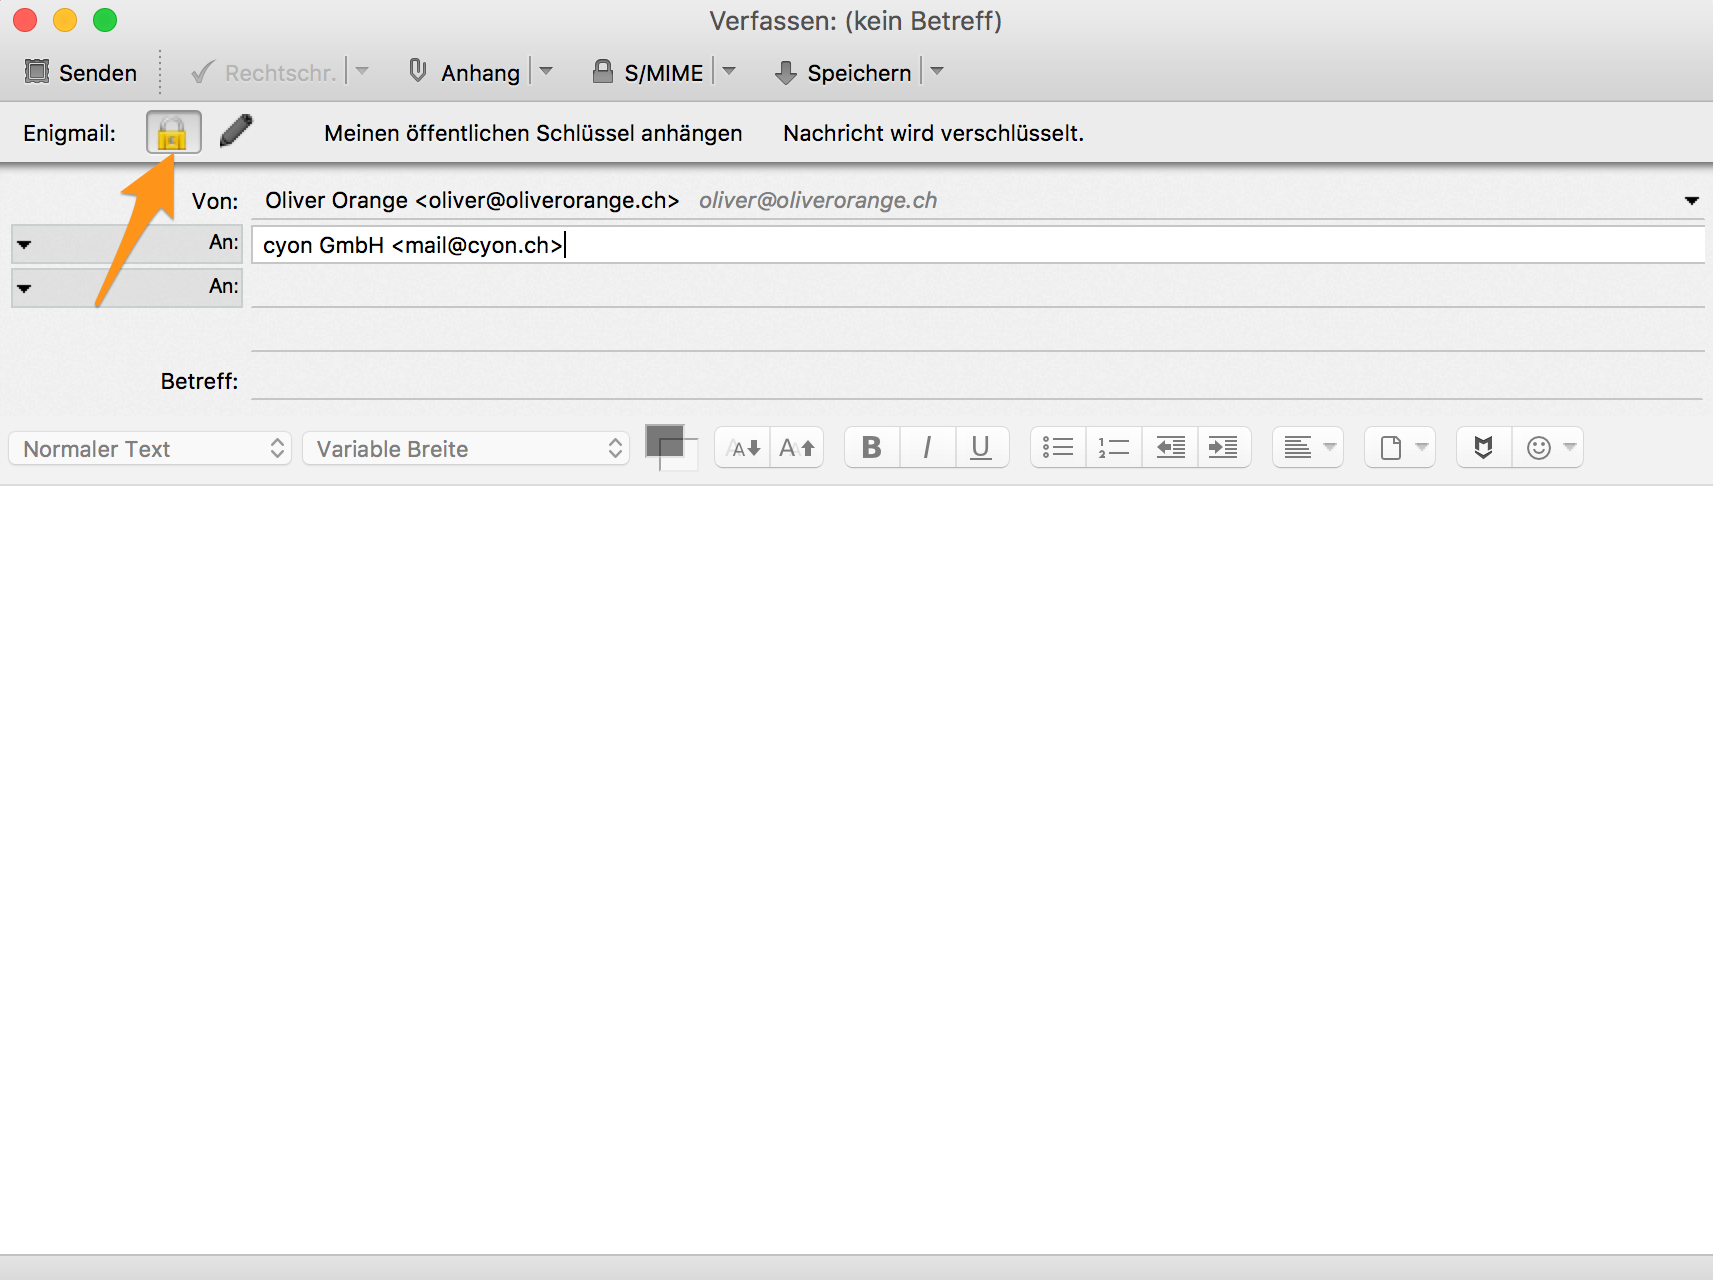Screen dimensions: 1713x1280
Task: Click the green fullscreen window button
Action: tap(105, 20)
